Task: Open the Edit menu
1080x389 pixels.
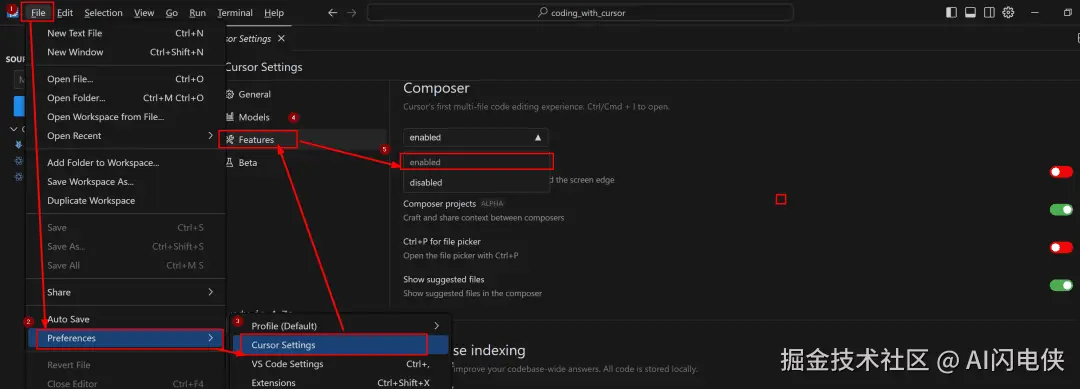Action: (65, 12)
